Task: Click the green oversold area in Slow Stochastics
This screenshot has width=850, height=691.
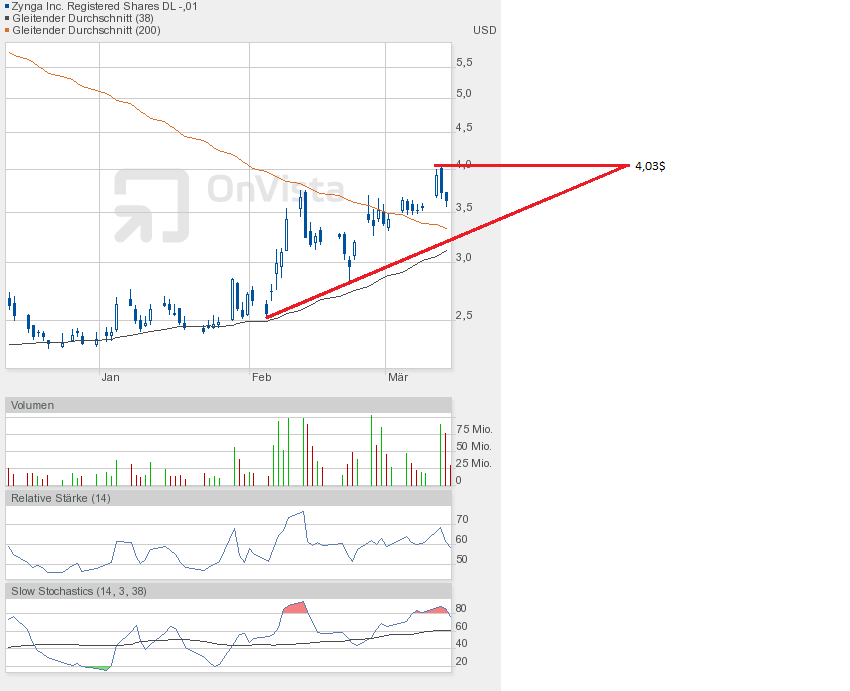Action: click(96, 667)
